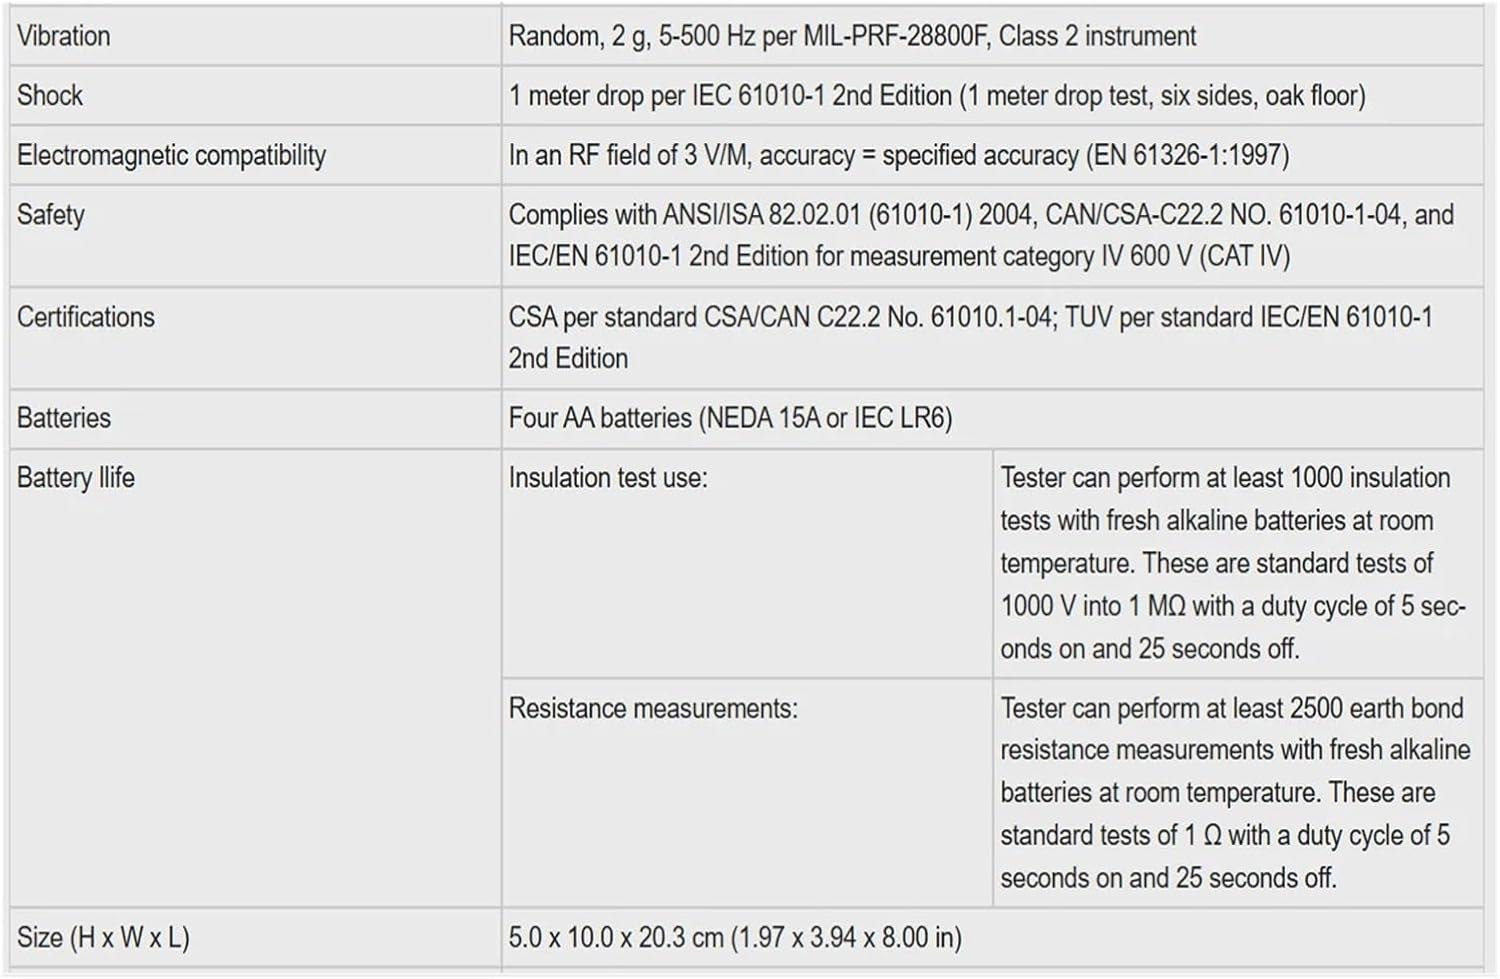This screenshot has height=979, width=1500.
Task: Select the 1000 insulation tests description paragraph
Action: [1232, 563]
